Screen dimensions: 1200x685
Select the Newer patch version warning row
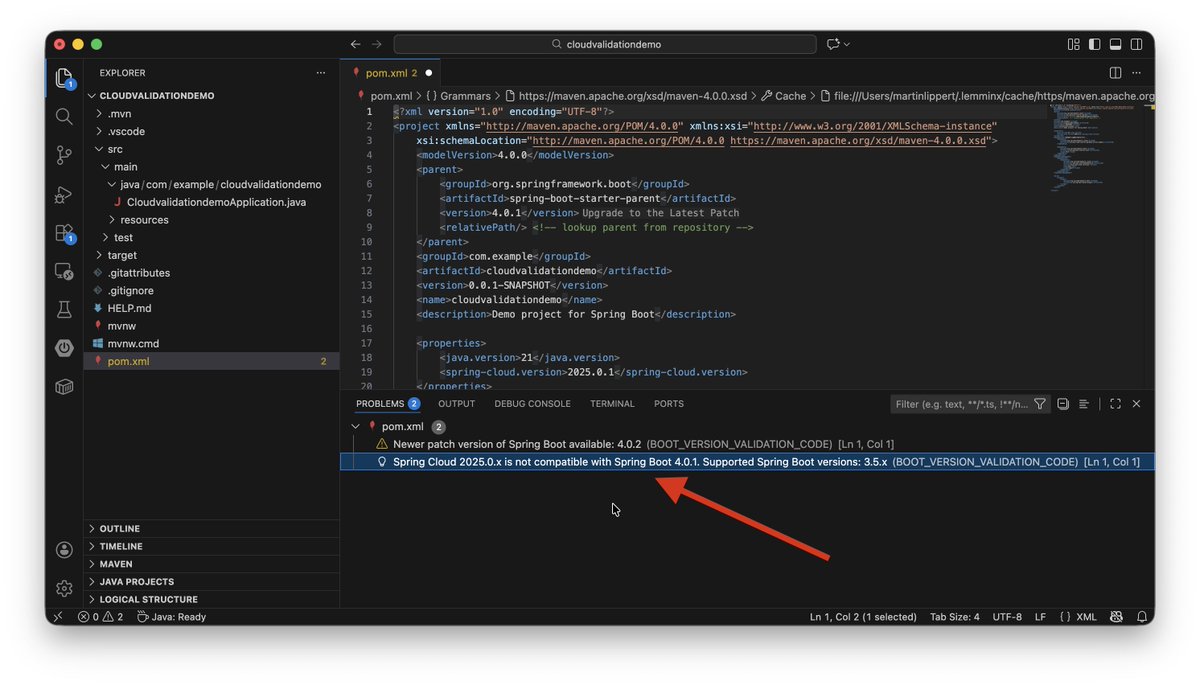pos(747,444)
